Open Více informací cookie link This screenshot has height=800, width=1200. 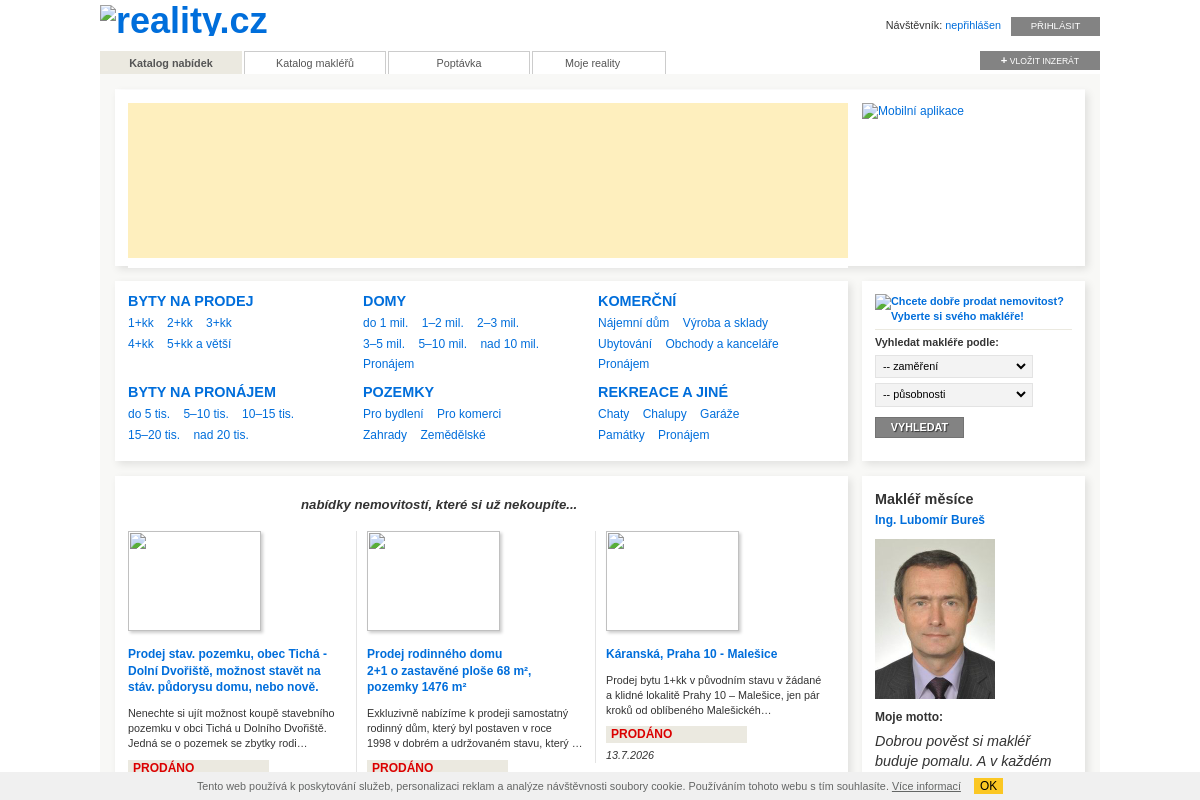(926, 786)
